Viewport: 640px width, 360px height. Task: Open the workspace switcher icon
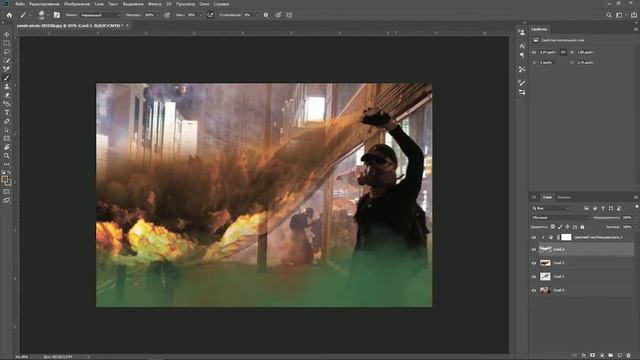(620, 15)
